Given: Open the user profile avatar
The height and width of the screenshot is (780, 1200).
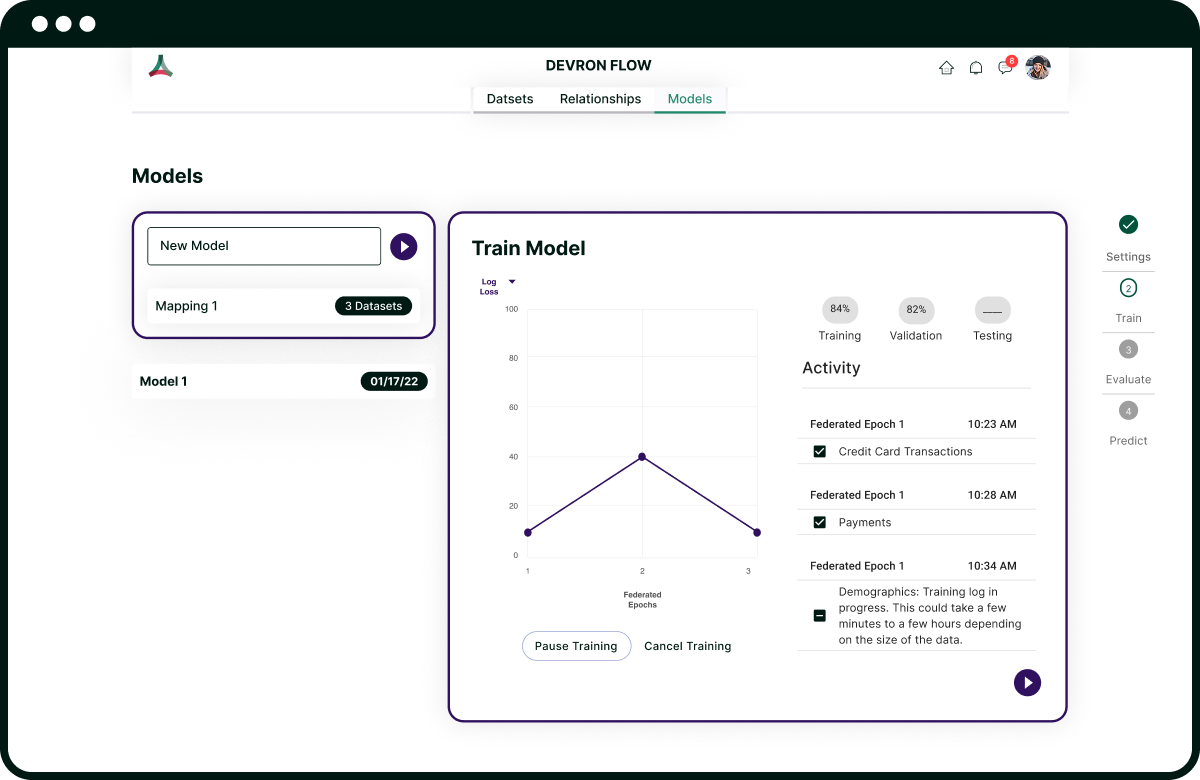Looking at the screenshot, I should [1038, 67].
